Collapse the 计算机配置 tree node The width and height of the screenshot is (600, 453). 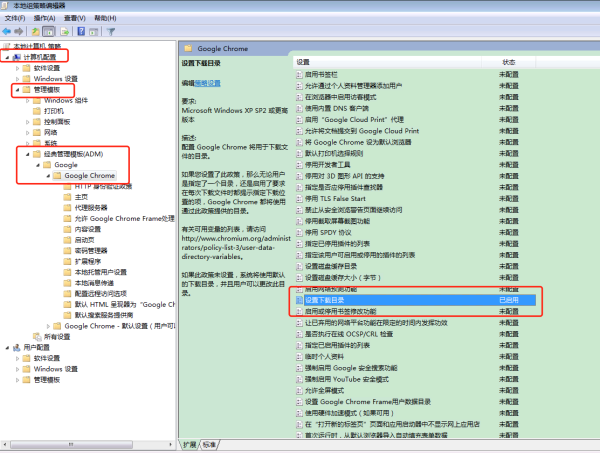point(5,57)
